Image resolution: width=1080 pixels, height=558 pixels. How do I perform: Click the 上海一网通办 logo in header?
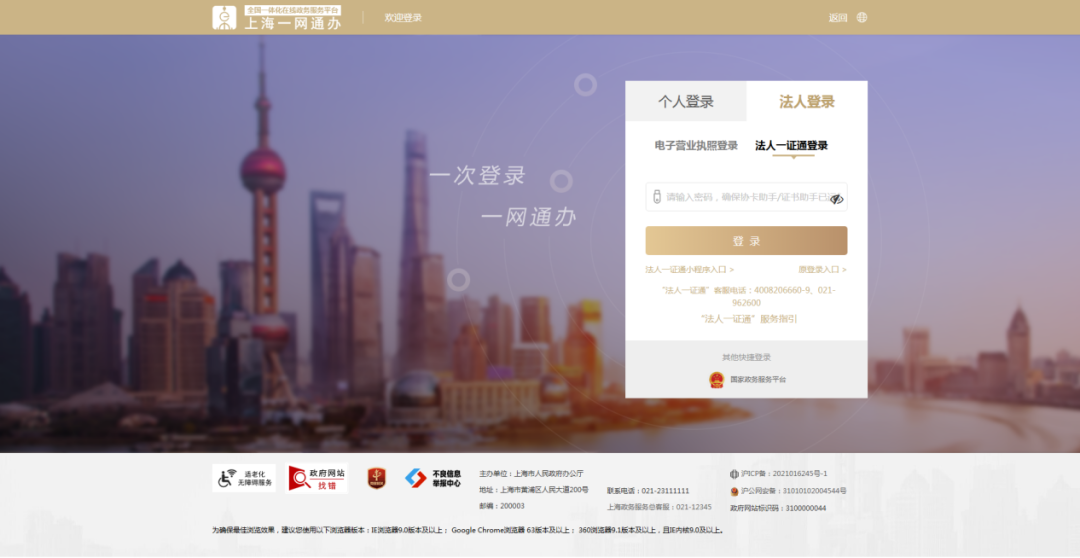[x=277, y=17]
